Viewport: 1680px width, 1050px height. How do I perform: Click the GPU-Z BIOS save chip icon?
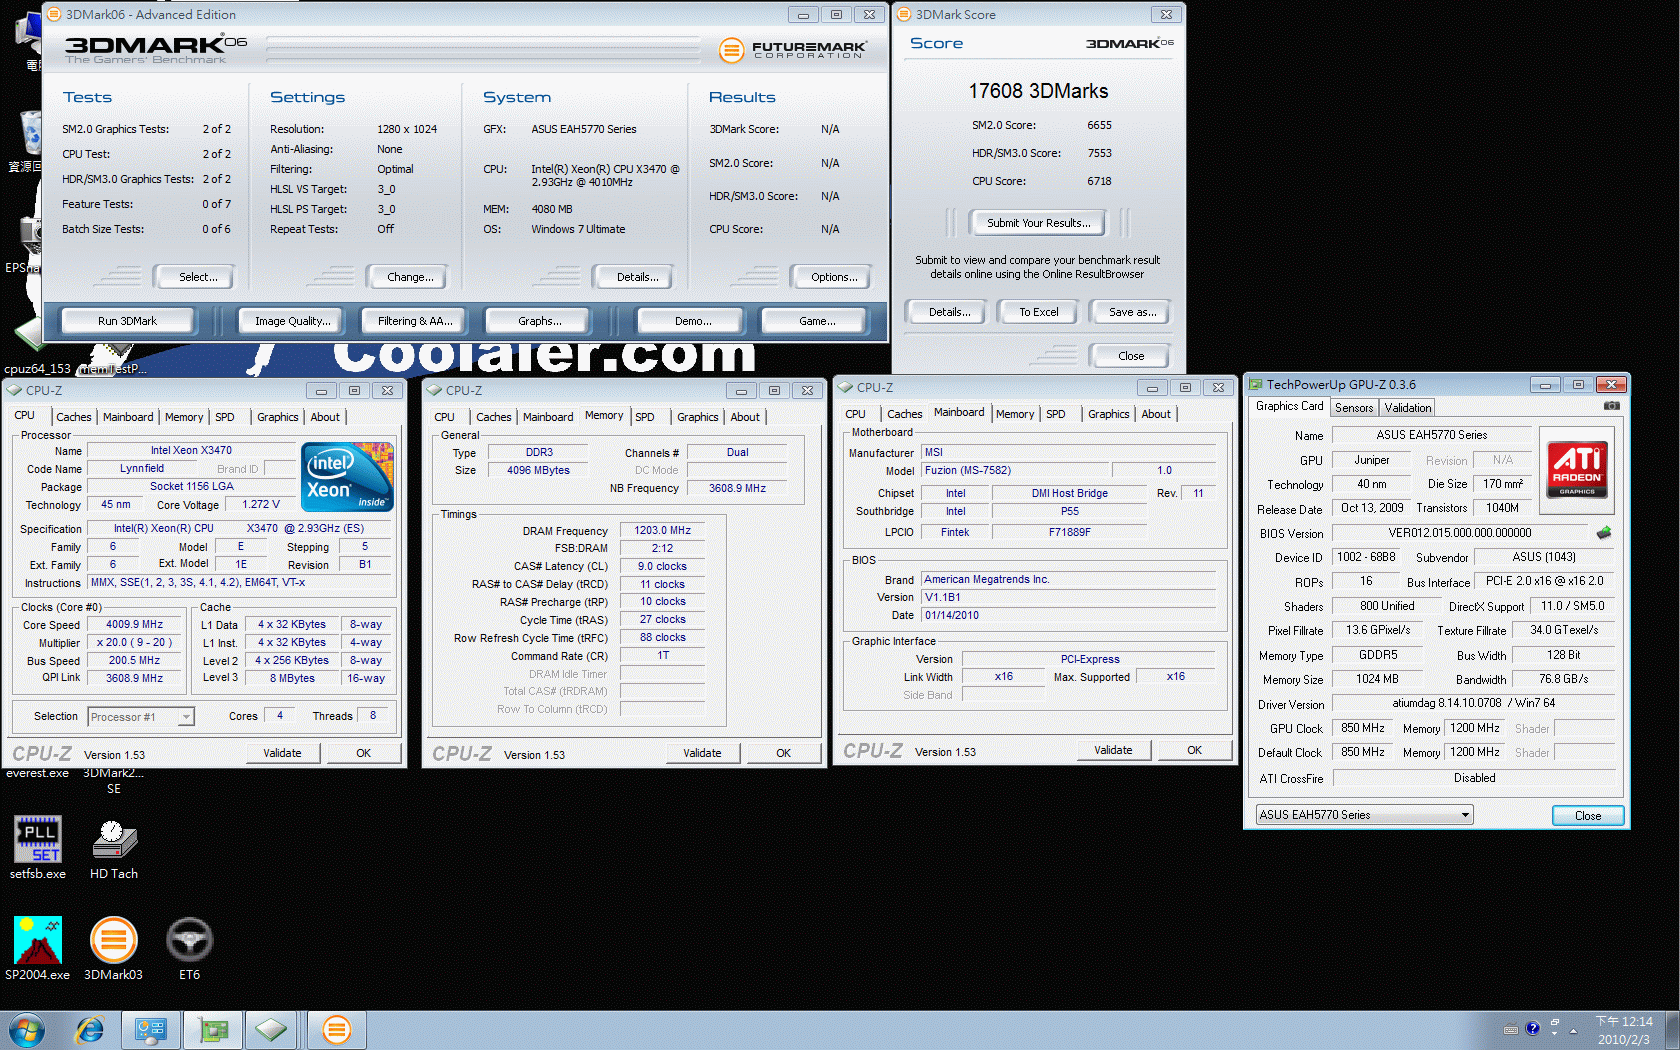[1604, 533]
